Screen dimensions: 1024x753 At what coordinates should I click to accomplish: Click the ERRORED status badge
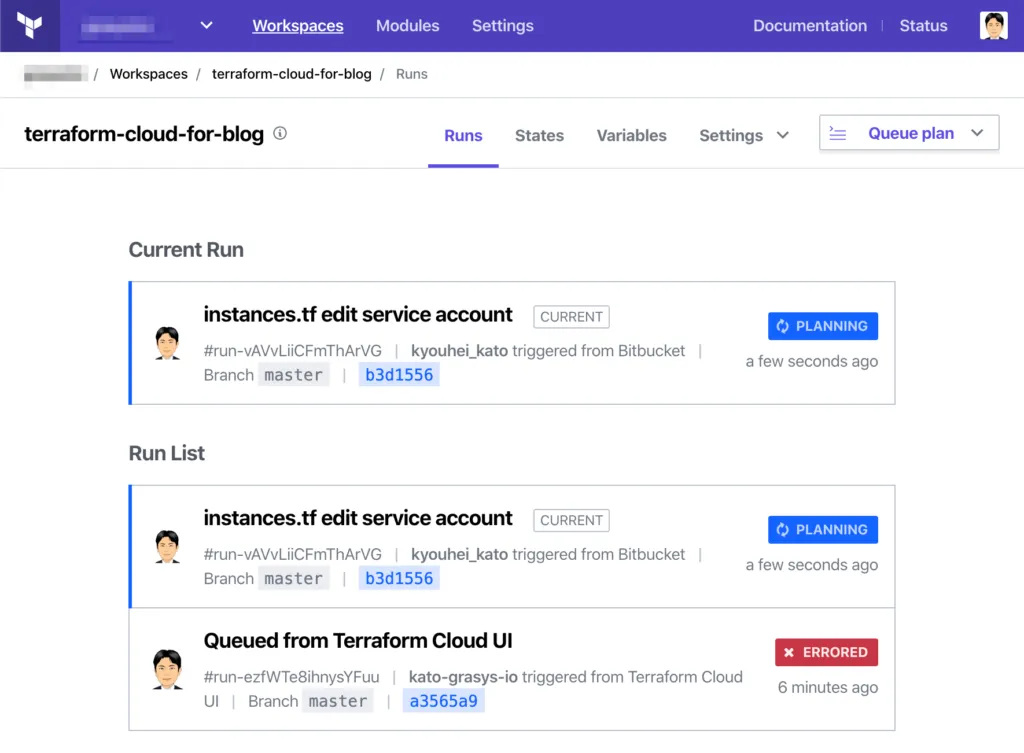[827, 652]
